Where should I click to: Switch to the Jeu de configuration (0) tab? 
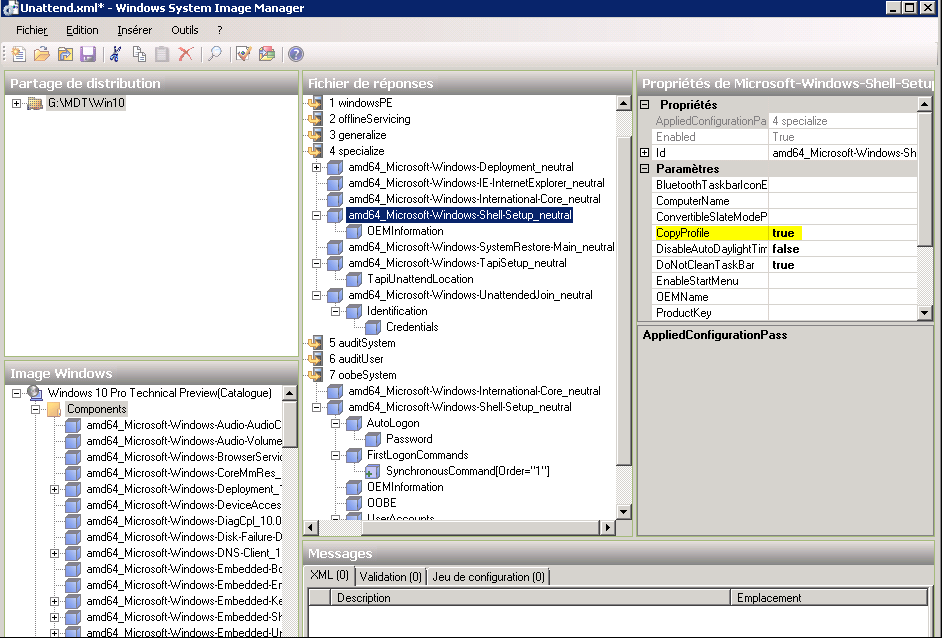point(488,577)
